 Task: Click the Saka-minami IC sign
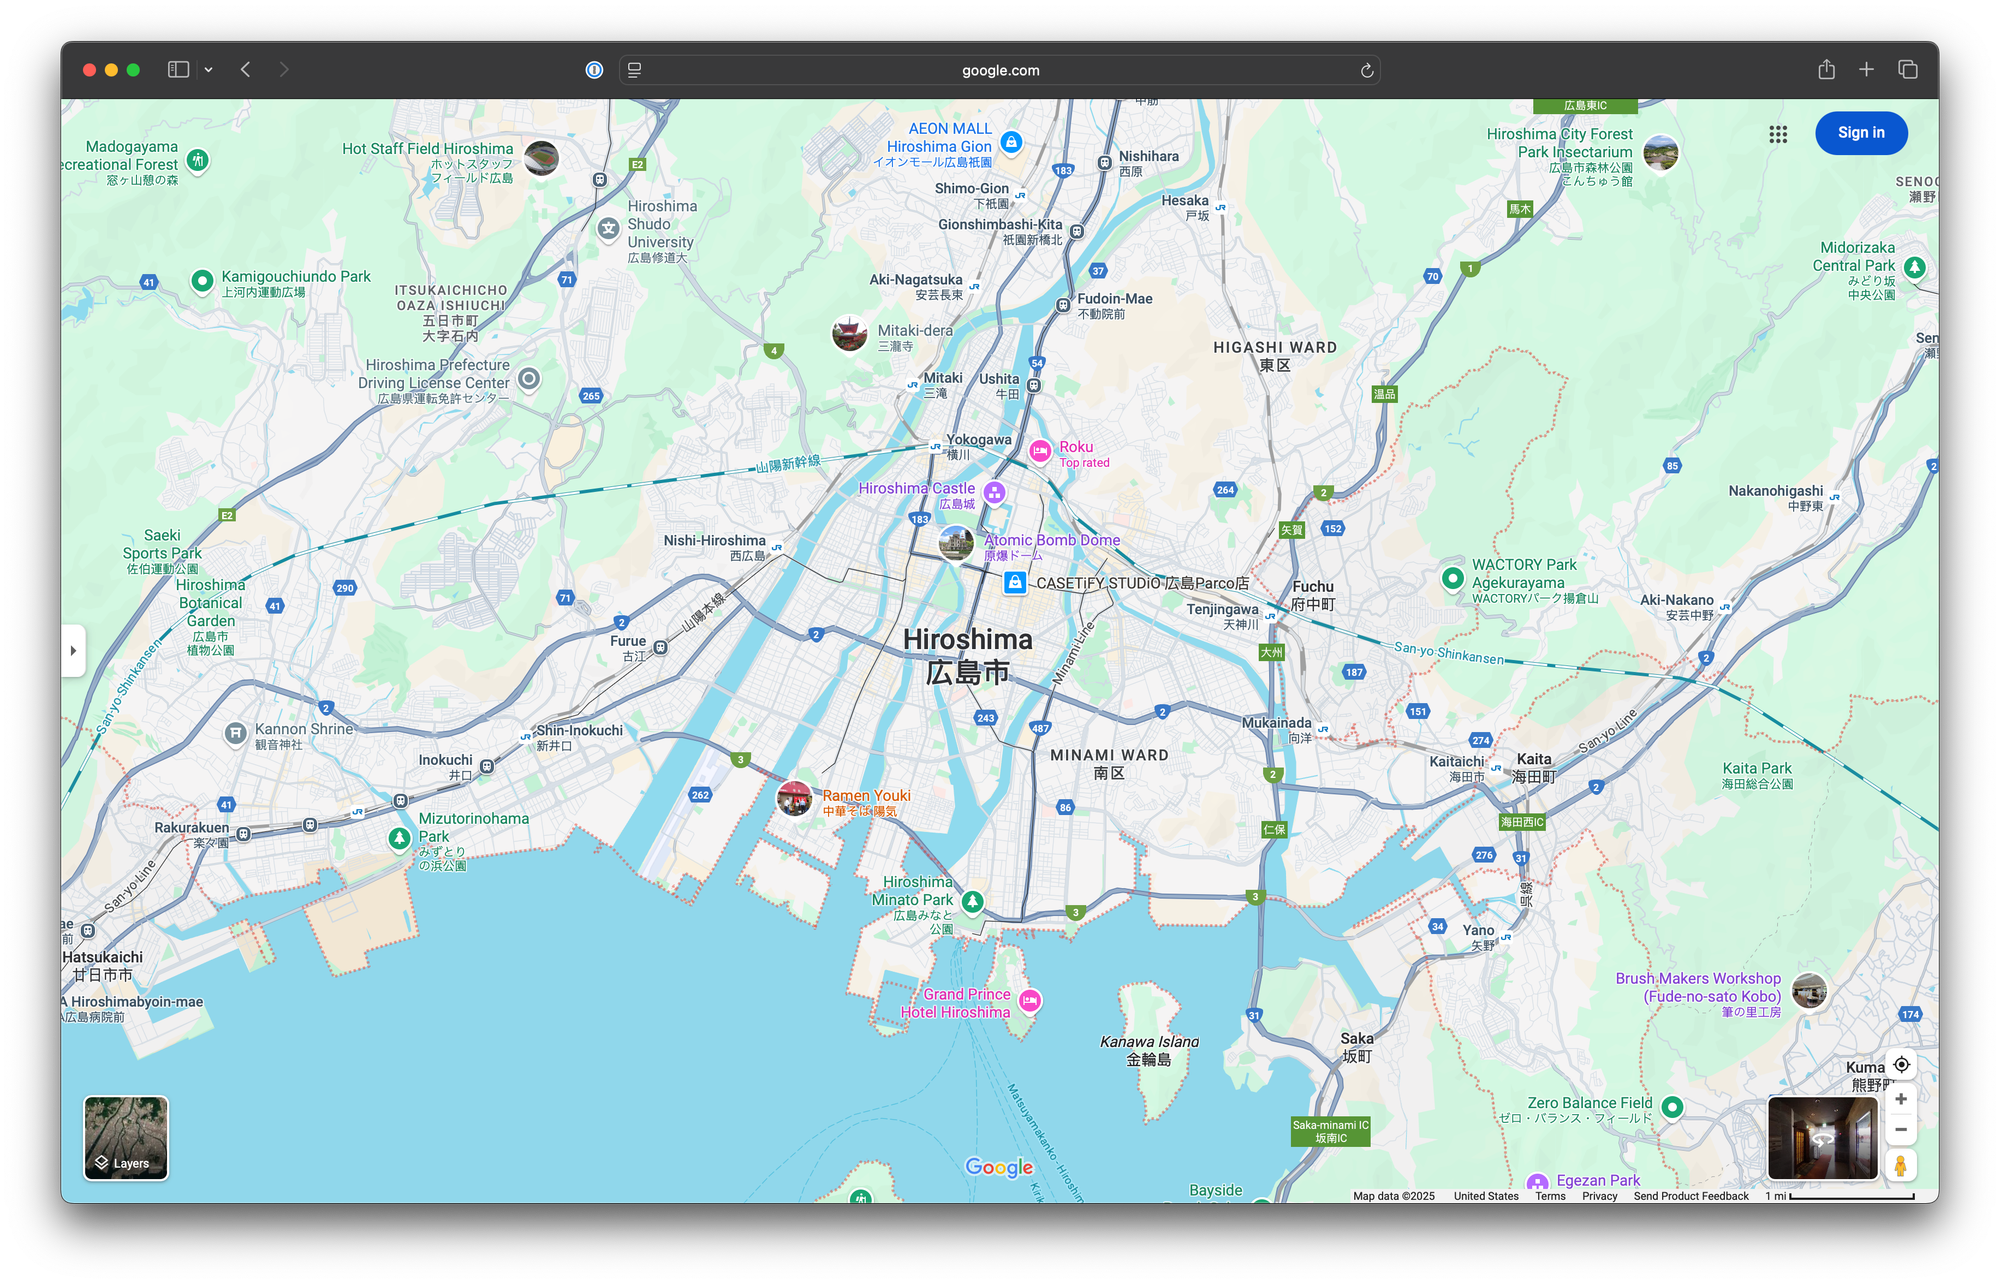[x=1330, y=1131]
